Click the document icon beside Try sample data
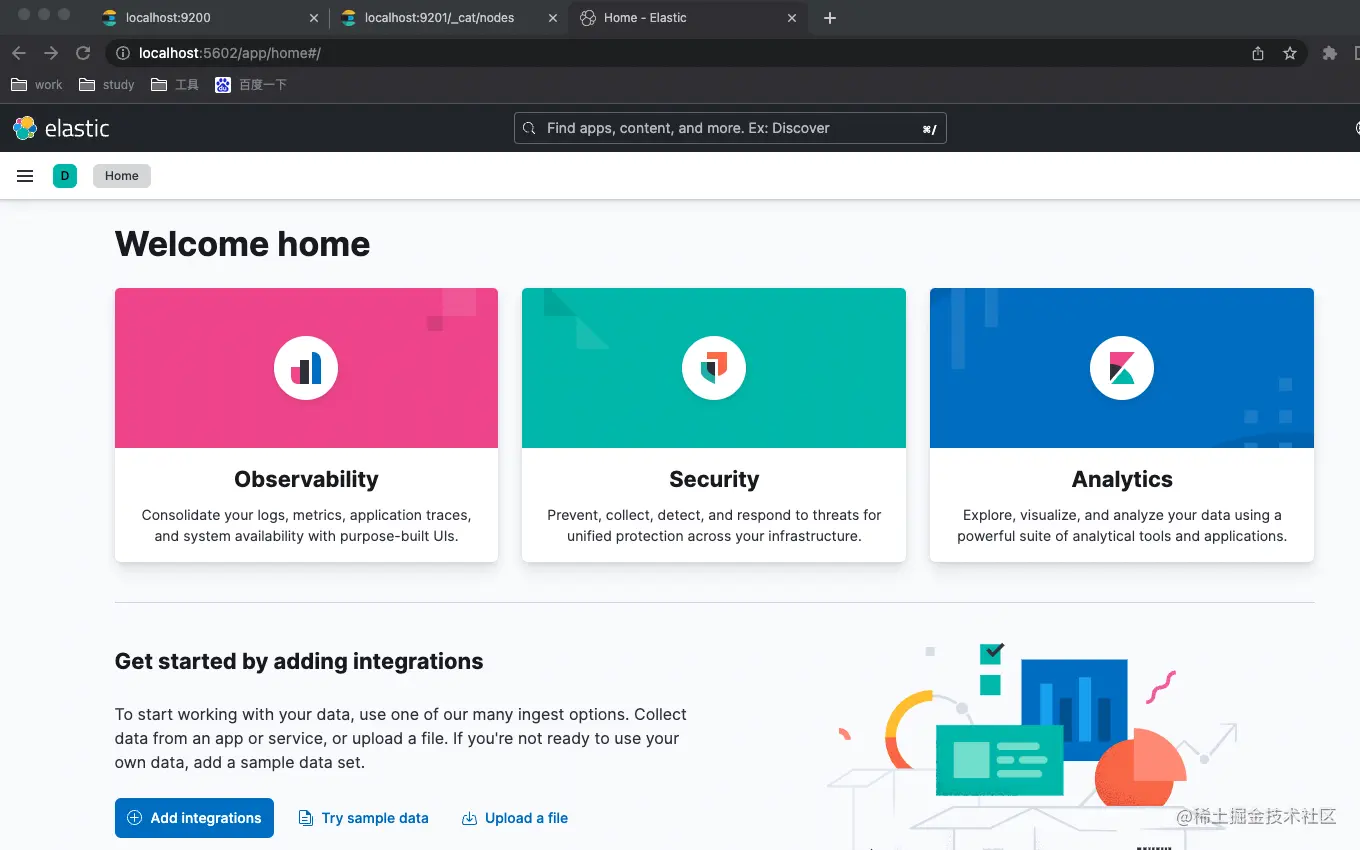Image resolution: width=1360 pixels, height=850 pixels. (306, 818)
